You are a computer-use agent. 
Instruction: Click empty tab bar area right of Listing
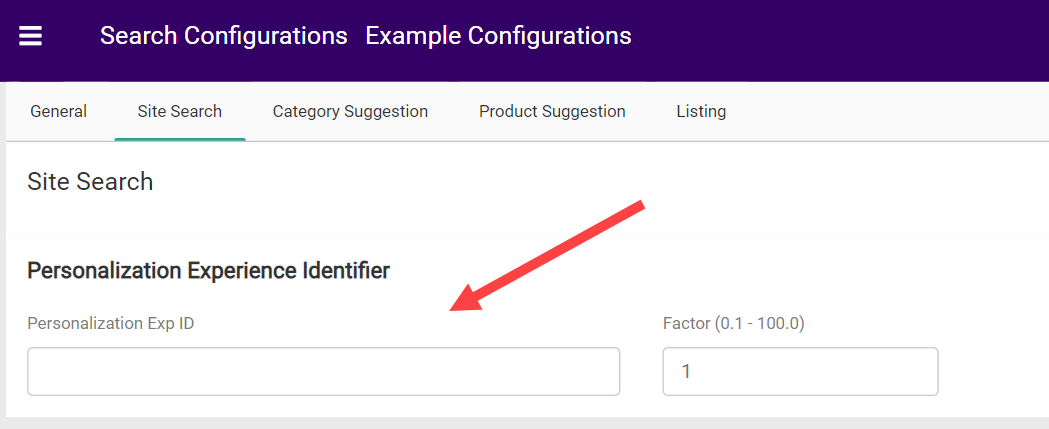900,112
